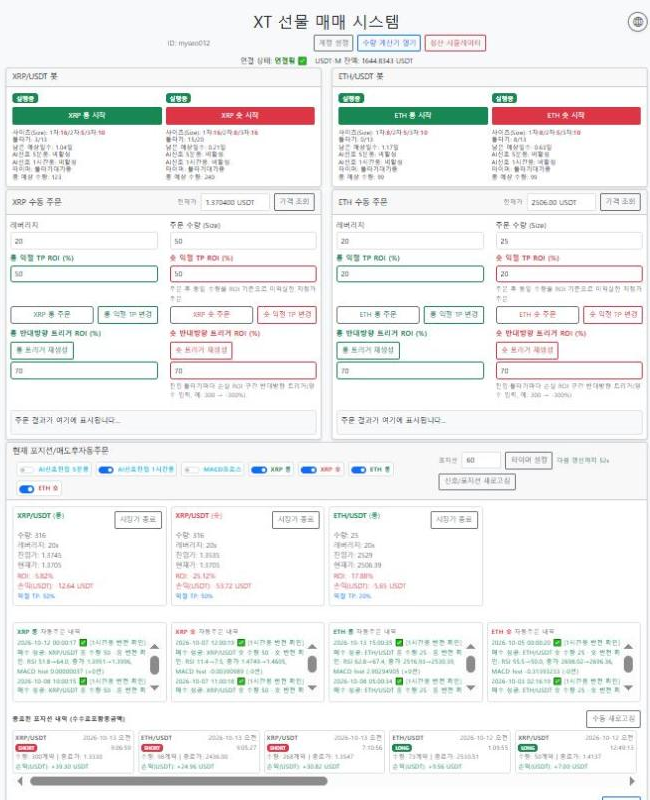
Task: Place an XRP 롱 주문
Action: (52, 315)
